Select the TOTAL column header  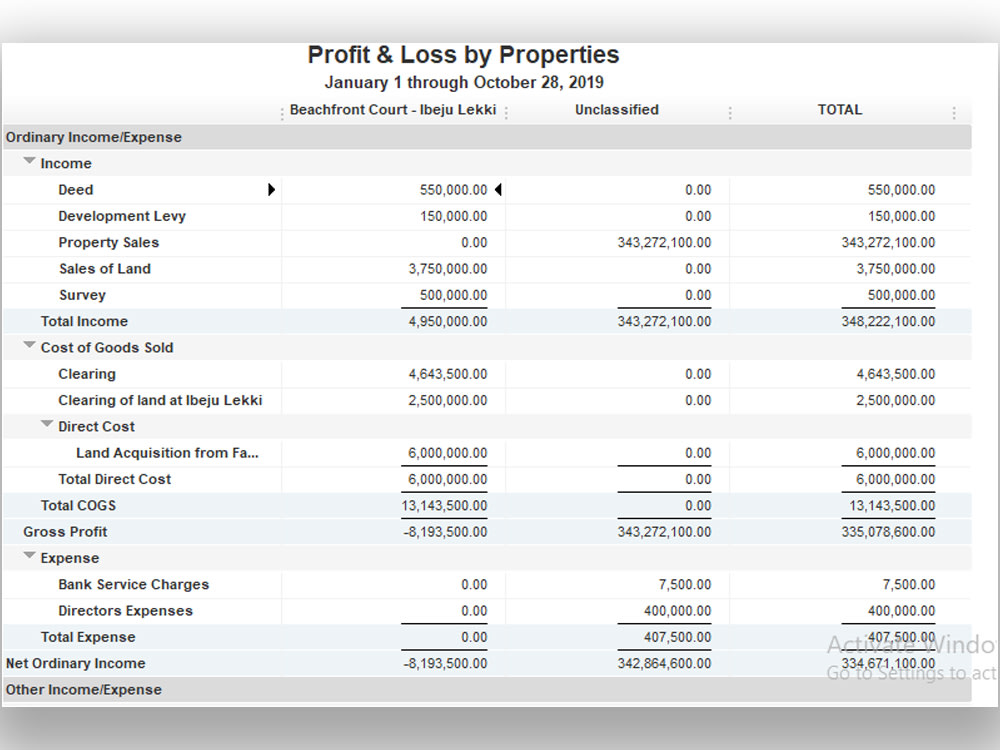point(840,110)
